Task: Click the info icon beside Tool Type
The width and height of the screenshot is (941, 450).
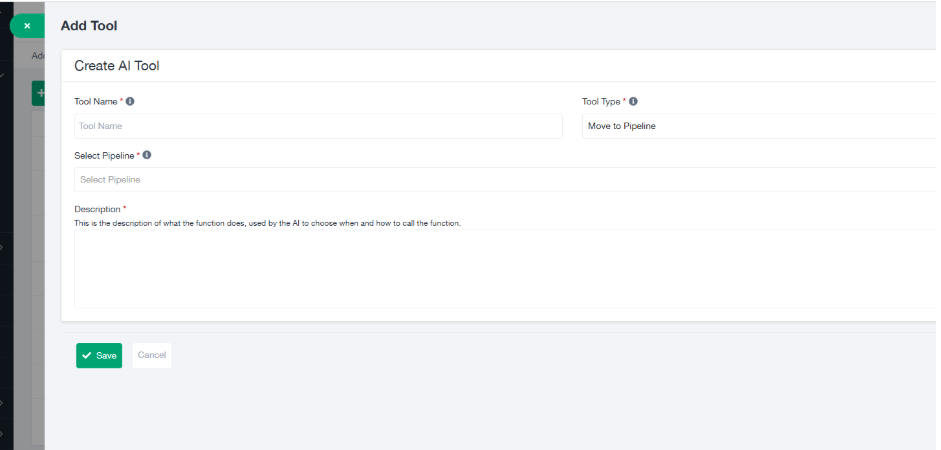Action: click(x=633, y=101)
